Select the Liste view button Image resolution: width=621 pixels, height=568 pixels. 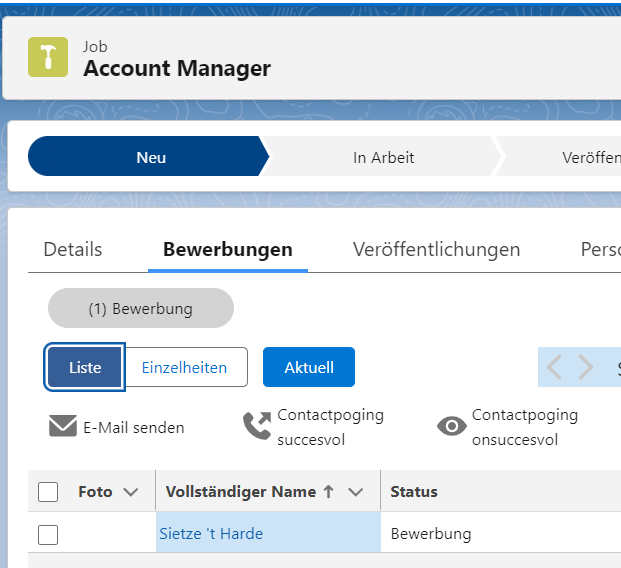coord(85,368)
